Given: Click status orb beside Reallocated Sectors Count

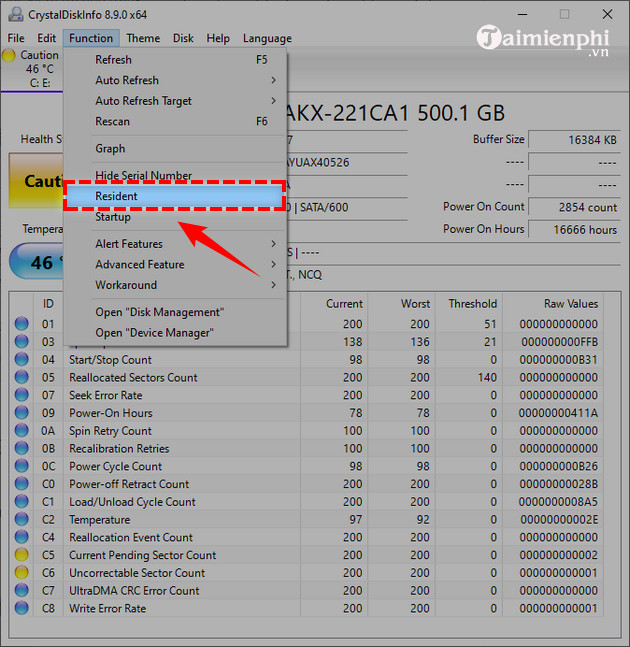Looking at the screenshot, I should point(21,377).
